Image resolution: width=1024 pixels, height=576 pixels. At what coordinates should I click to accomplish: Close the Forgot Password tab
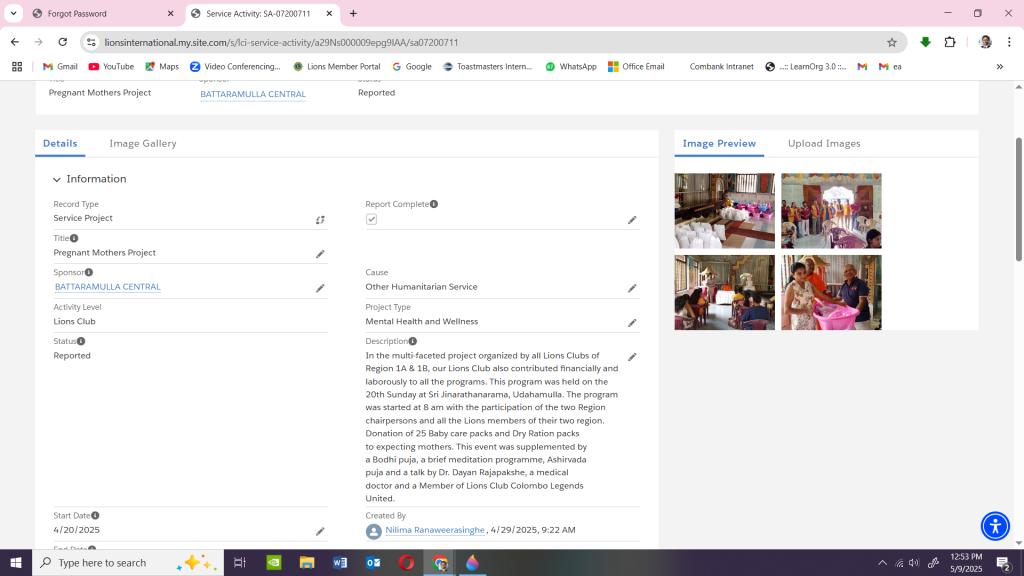click(x=170, y=14)
